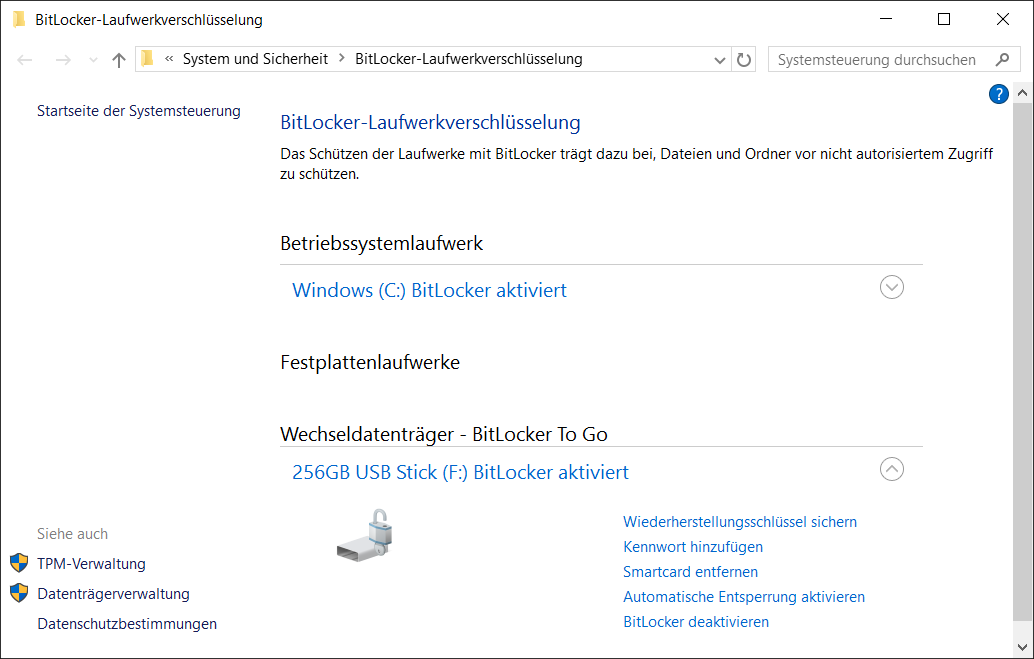
Task: Click the folder icon in the address bar
Action: point(147,59)
